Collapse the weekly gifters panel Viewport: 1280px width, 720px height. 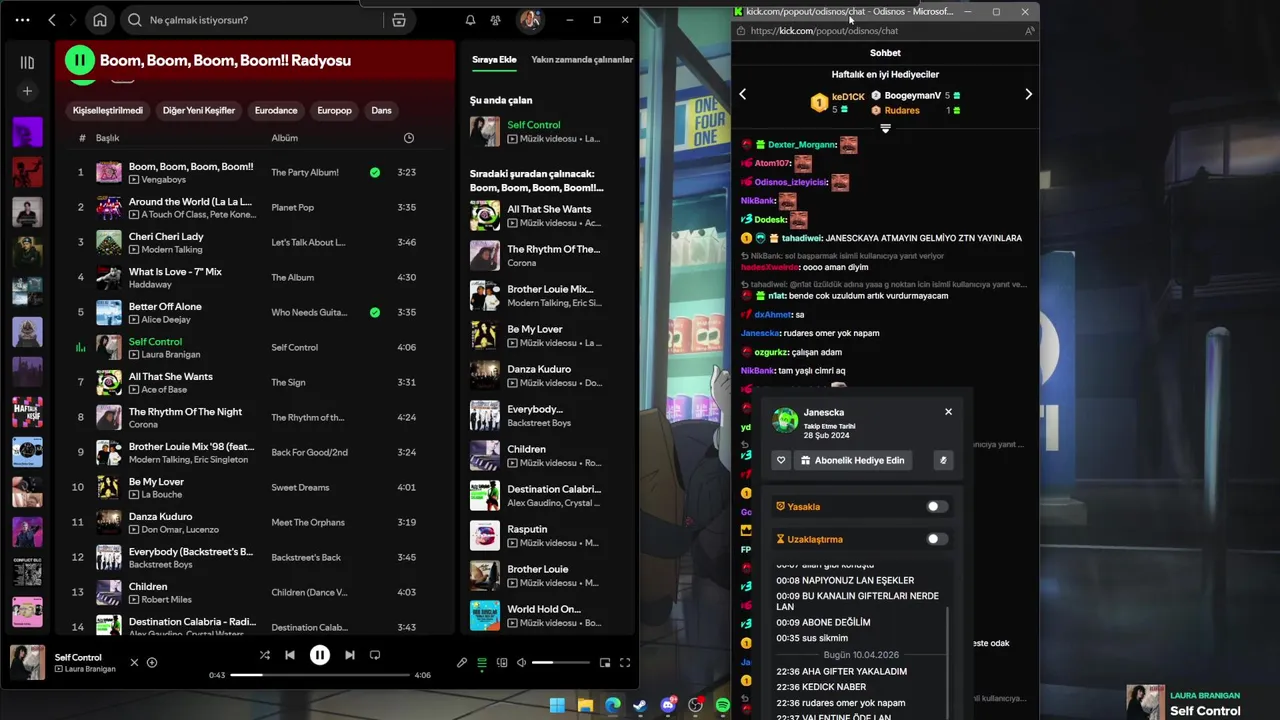coord(885,128)
